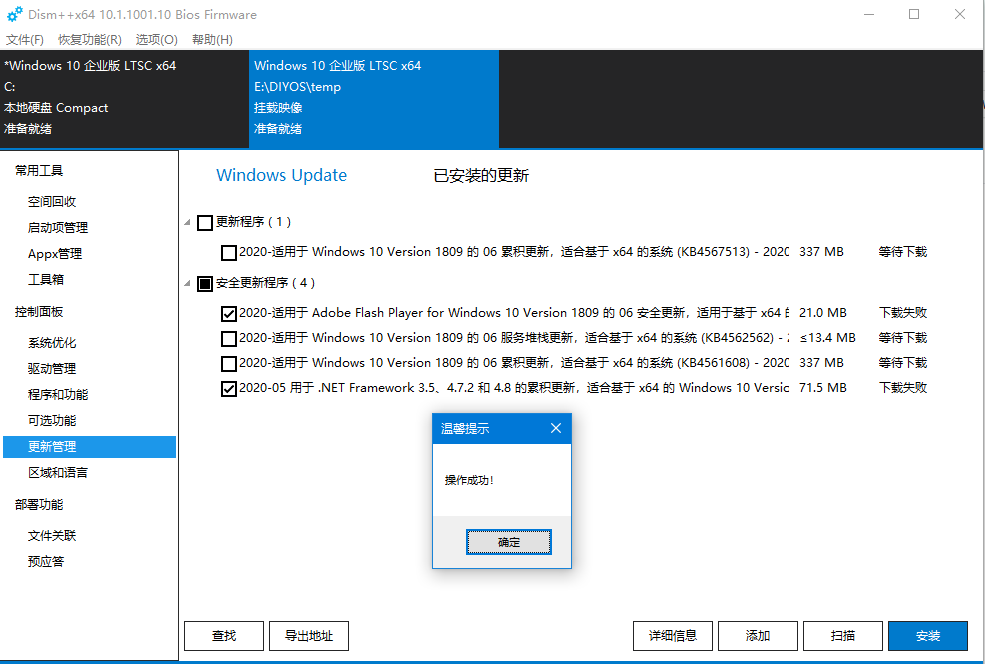Click the Dism++ gear app icon
The width and height of the screenshot is (985, 664).
click(x=14, y=14)
